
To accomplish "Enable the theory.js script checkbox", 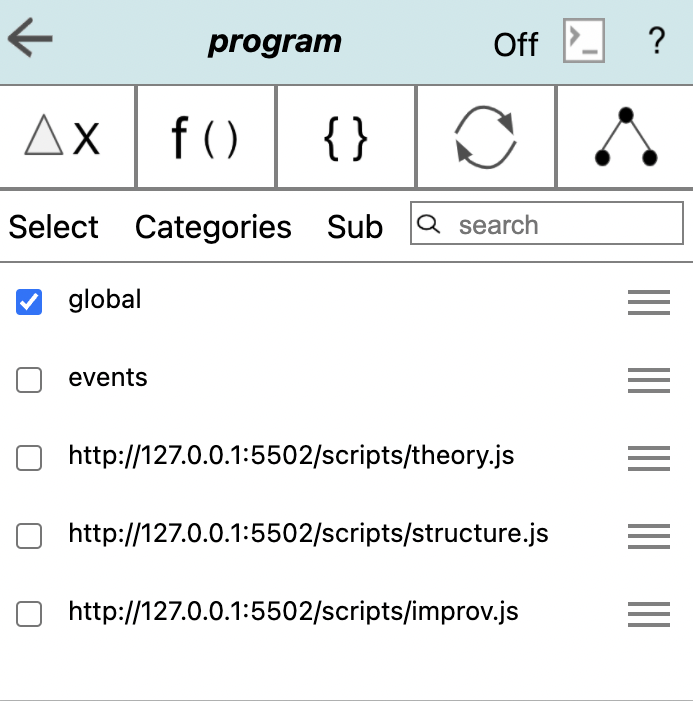I will click(x=29, y=457).
